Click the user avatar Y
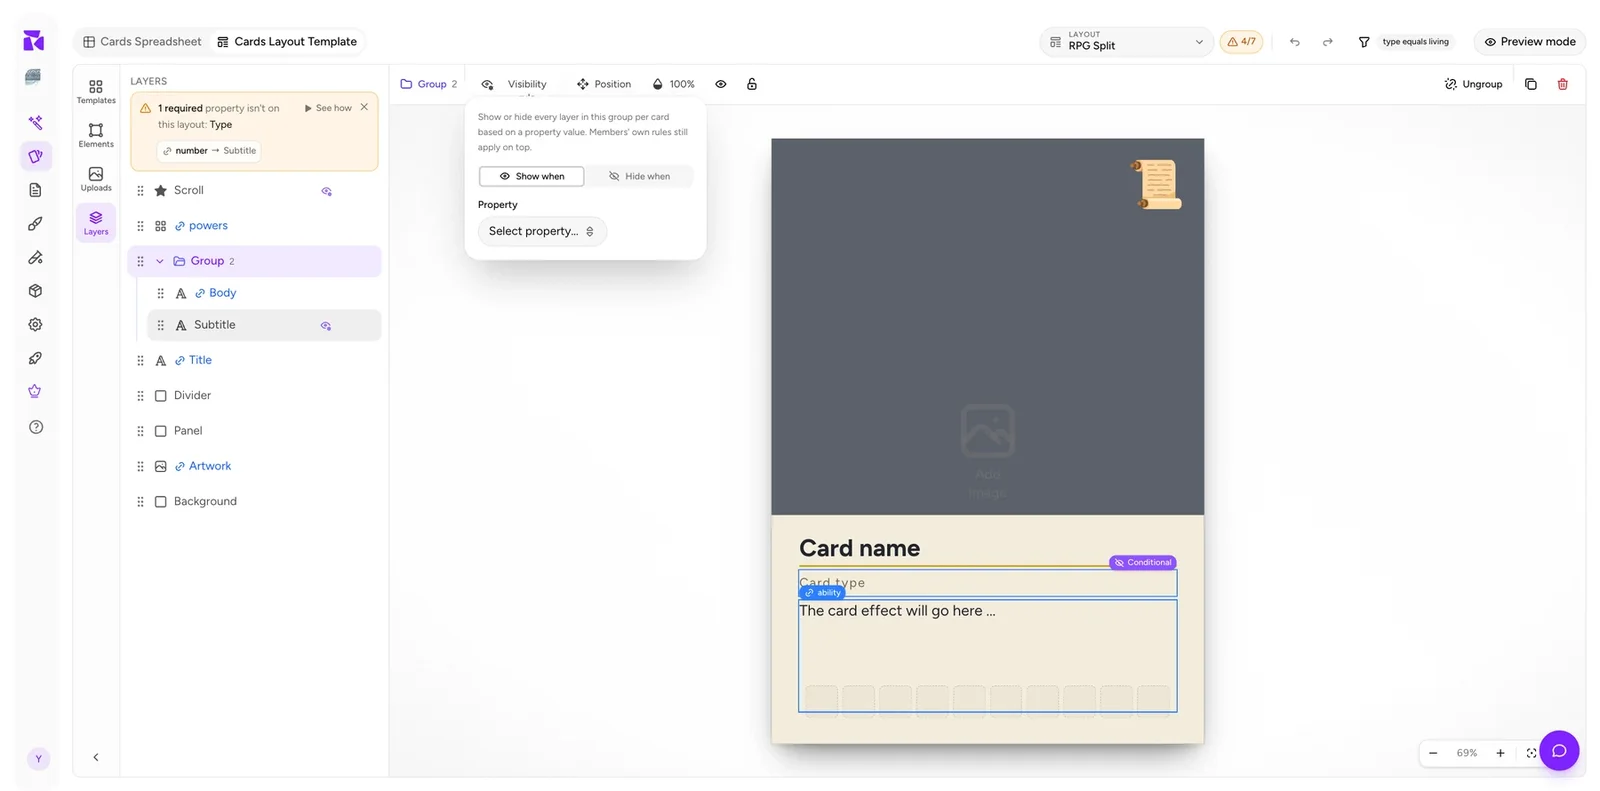Image resolution: width=1600 pixels, height=791 pixels. tap(38, 759)
